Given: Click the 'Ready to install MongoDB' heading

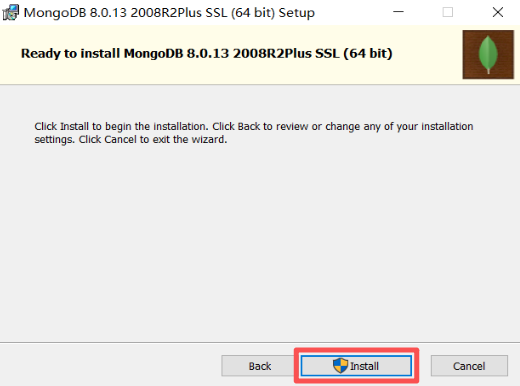Looking at the screenshot, I should tap(207, 54).
